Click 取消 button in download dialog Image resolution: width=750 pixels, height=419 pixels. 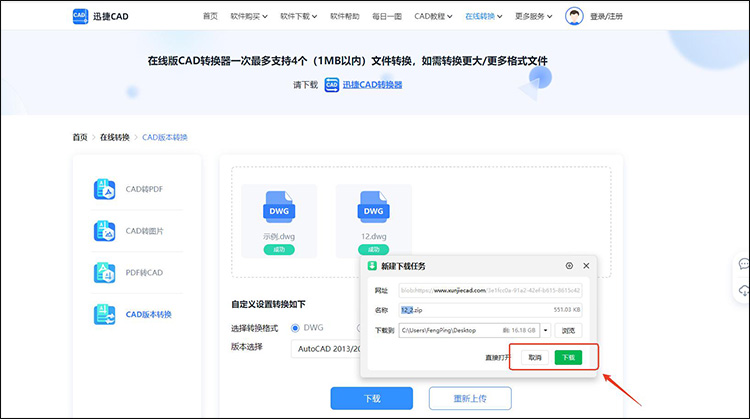[x=535, y=357]
